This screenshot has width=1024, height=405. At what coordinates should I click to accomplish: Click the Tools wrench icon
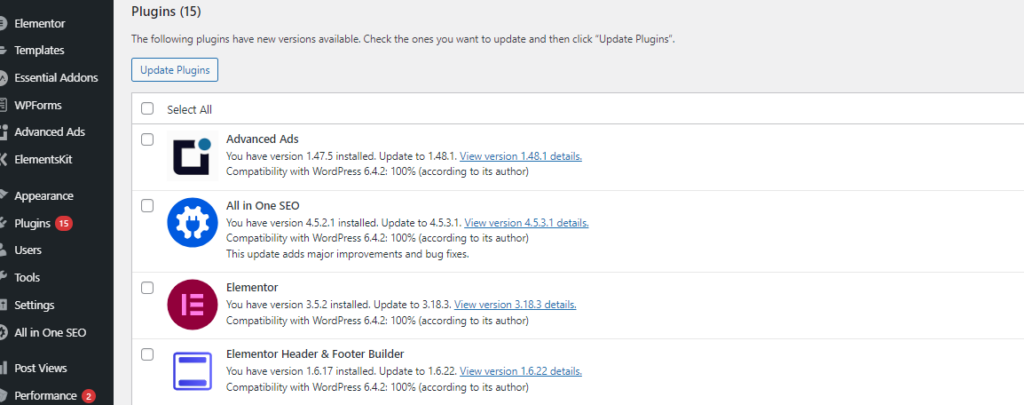pos(3,278)
